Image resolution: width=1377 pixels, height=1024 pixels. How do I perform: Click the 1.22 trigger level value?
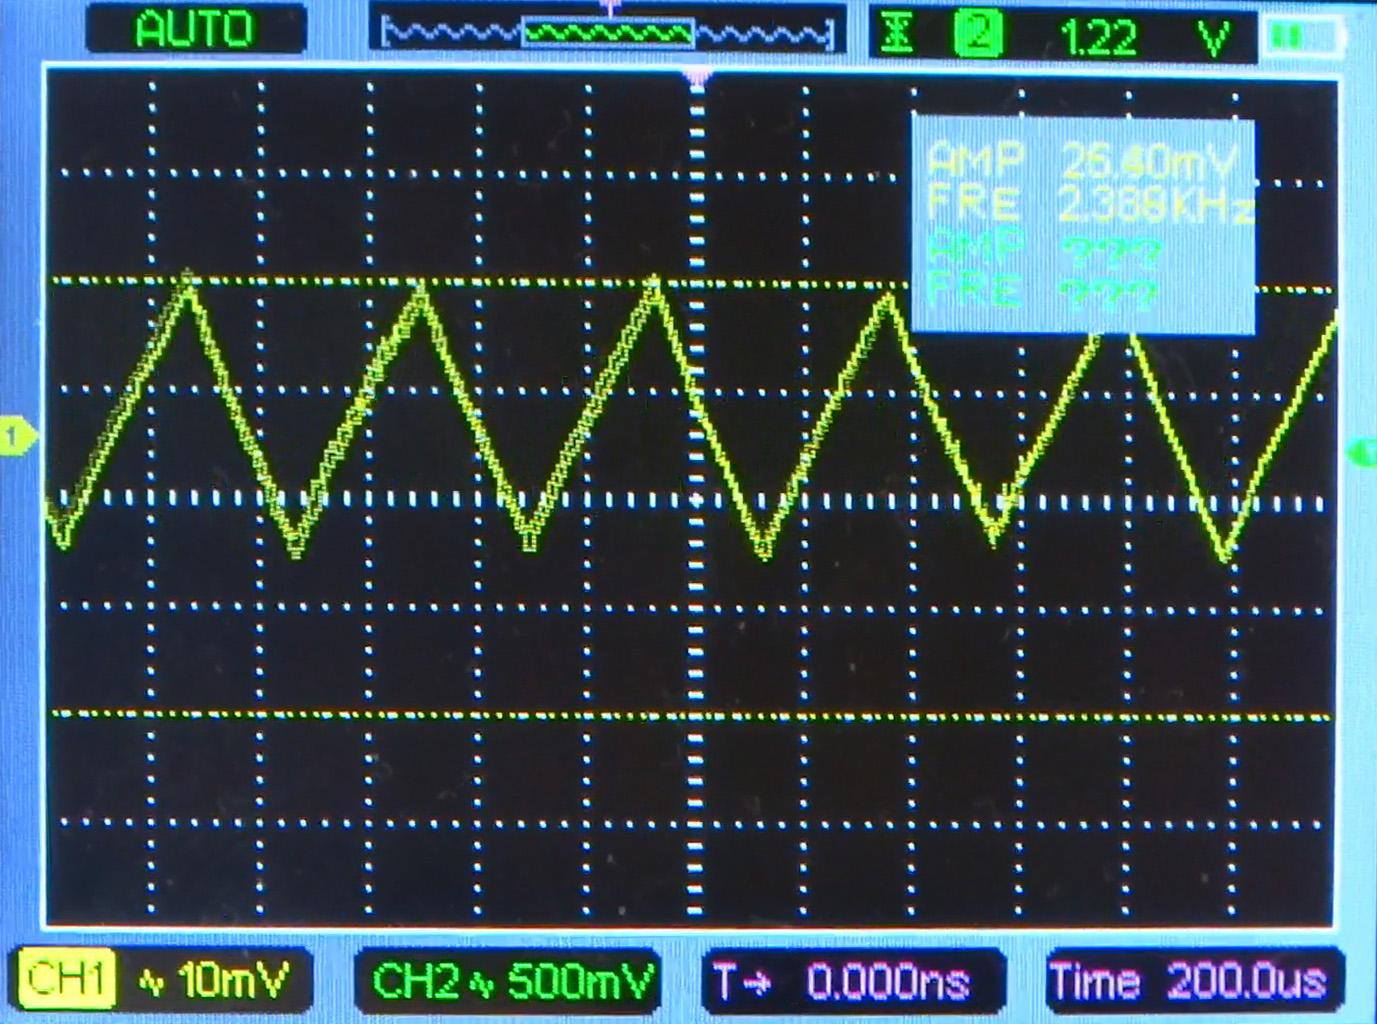1098,37
